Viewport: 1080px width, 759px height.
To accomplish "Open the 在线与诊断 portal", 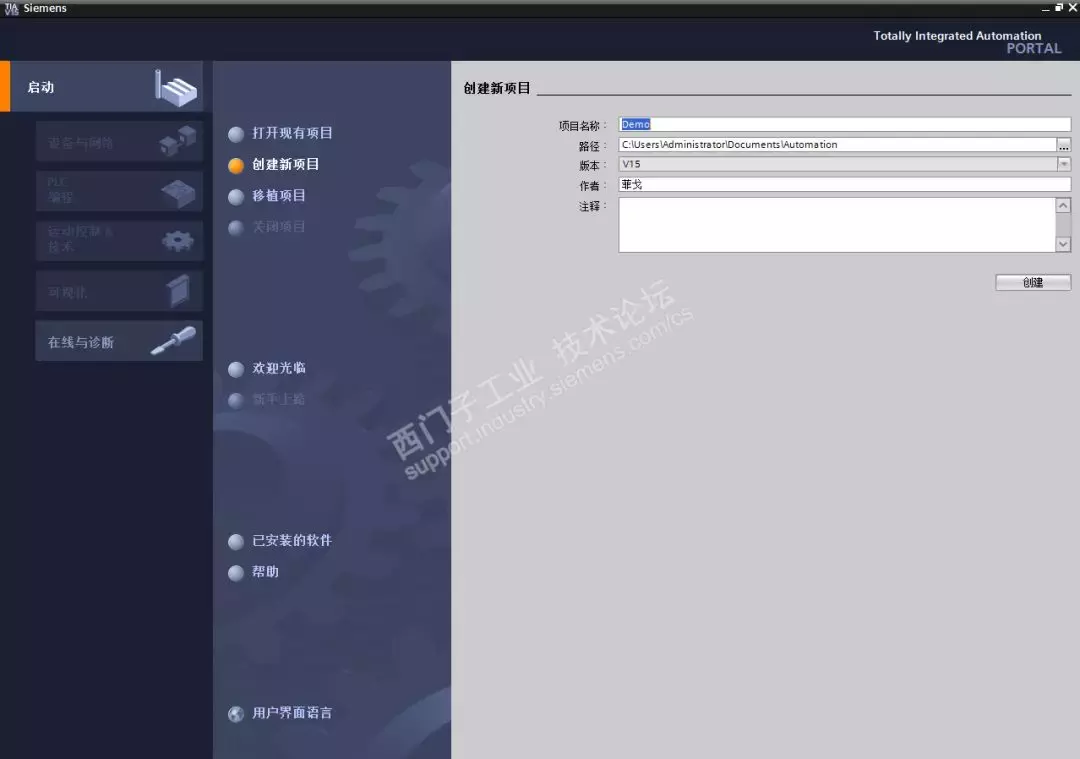I will (x=118, y=341).
